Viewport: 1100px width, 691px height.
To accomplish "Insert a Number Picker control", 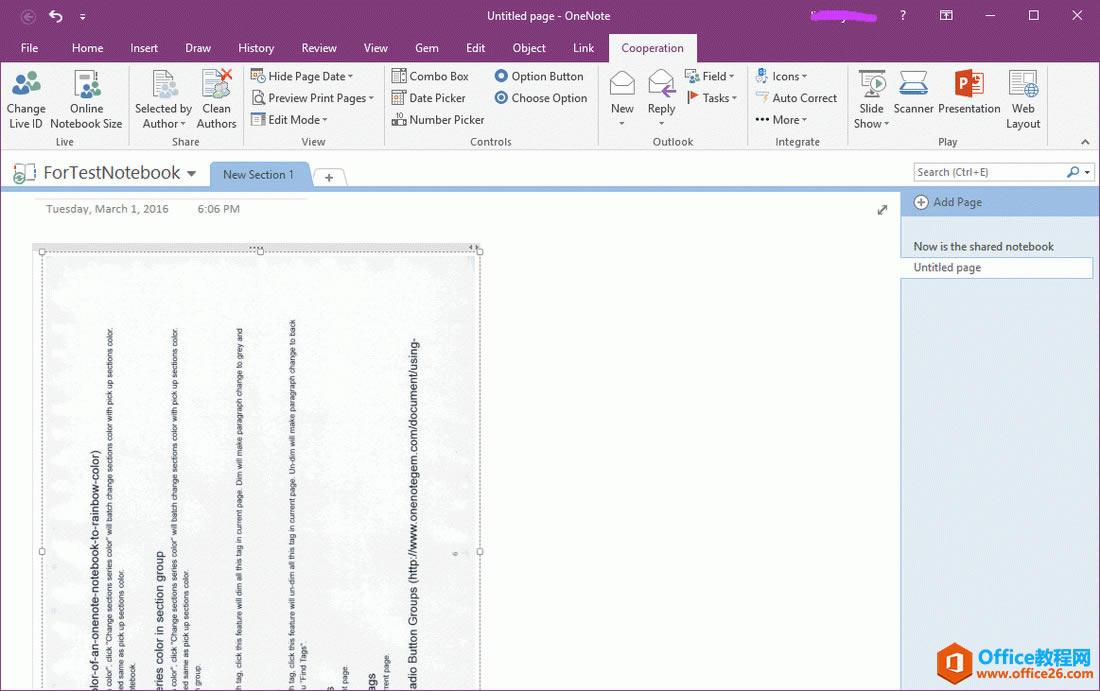I will pyautogui.click(x=438, y=120).
